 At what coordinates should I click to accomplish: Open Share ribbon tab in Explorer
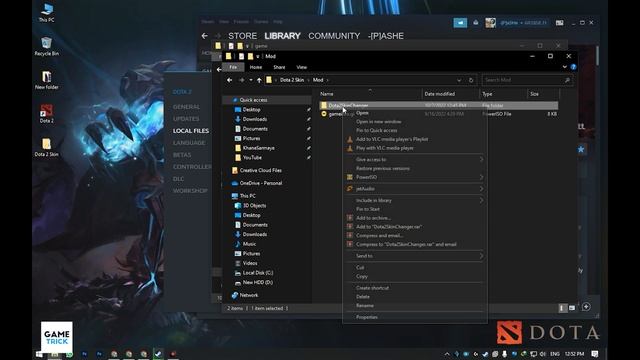[279, 67]
